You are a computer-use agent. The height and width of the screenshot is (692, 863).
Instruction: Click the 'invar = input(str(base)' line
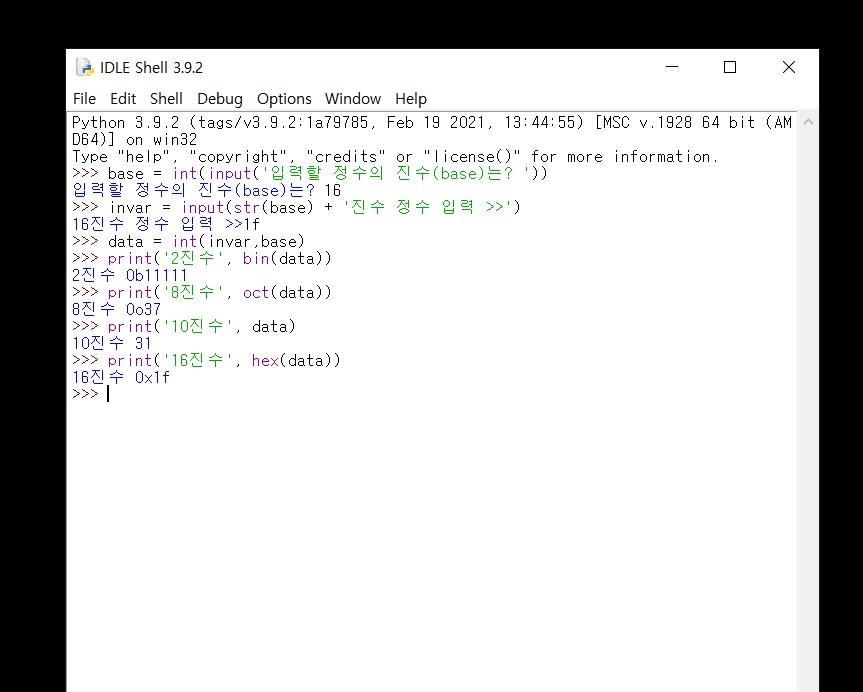pos(296,208)
